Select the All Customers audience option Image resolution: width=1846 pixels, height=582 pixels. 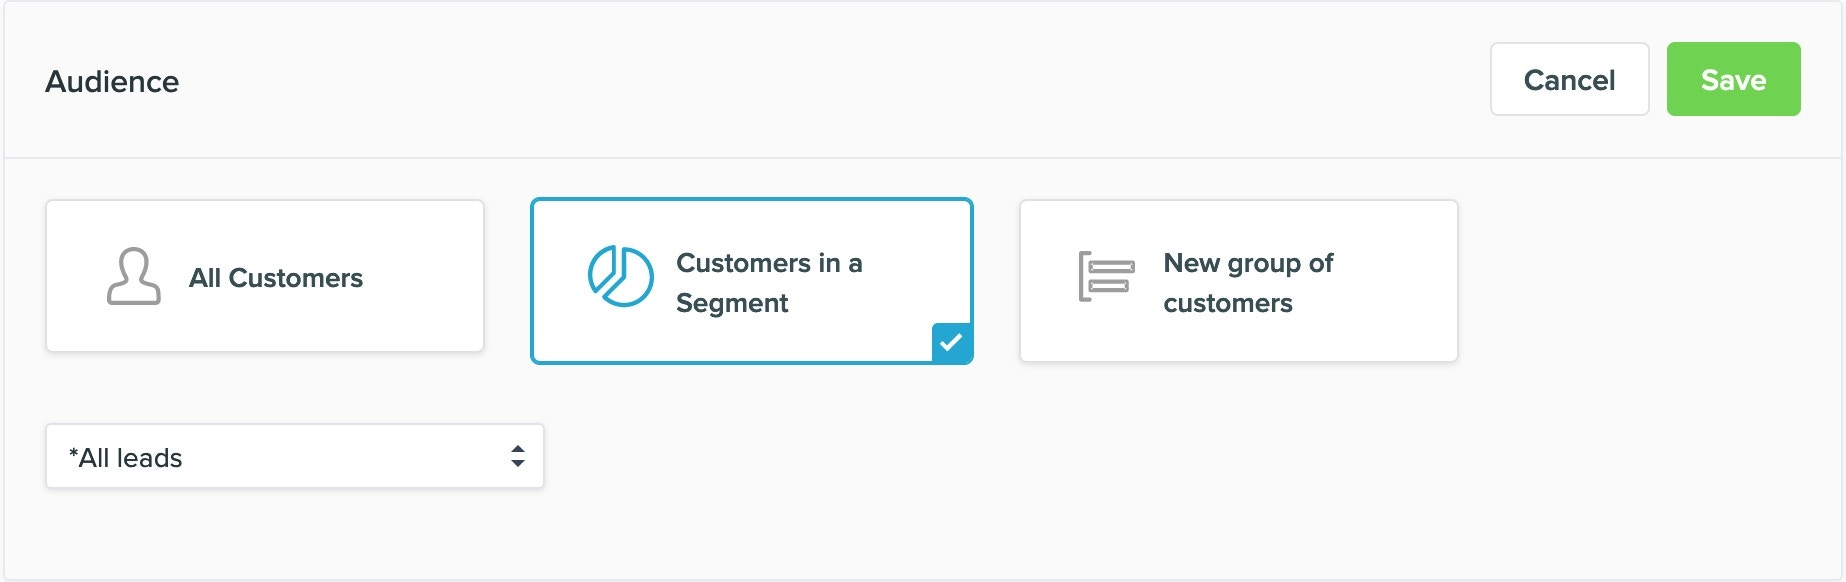click(x=264, y=277)
